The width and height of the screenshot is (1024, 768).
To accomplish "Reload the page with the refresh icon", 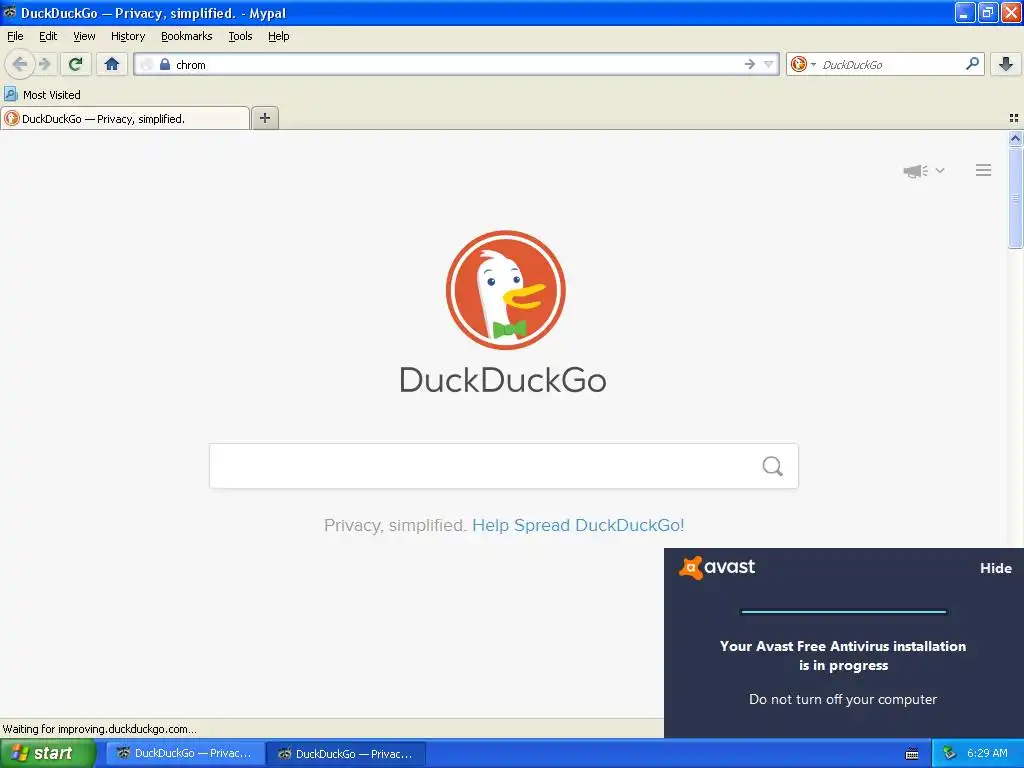I will coord(75,64).
